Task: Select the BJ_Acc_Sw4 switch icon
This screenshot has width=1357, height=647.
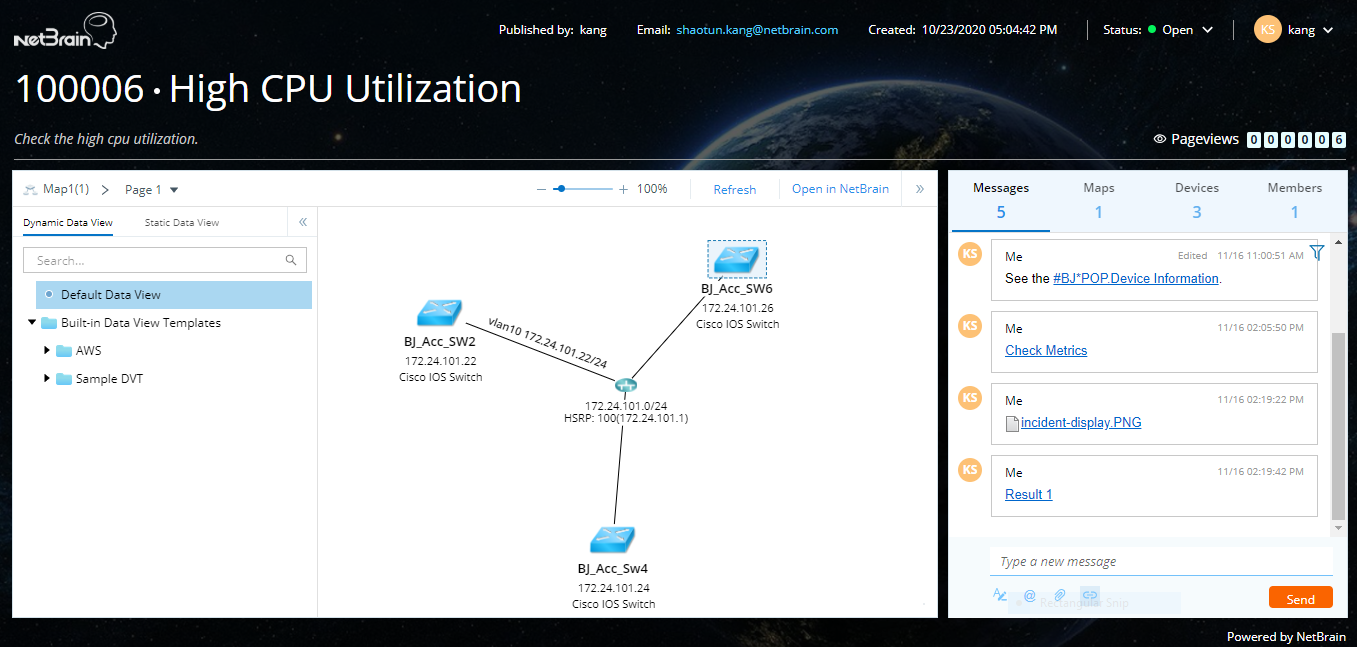Action: coord(614,540)
